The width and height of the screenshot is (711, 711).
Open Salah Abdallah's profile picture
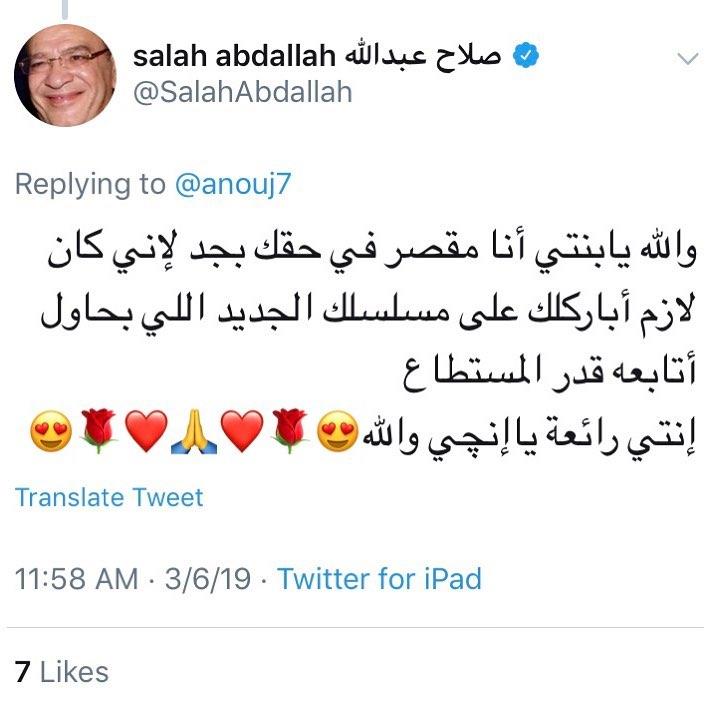click(x=66, y=75)
